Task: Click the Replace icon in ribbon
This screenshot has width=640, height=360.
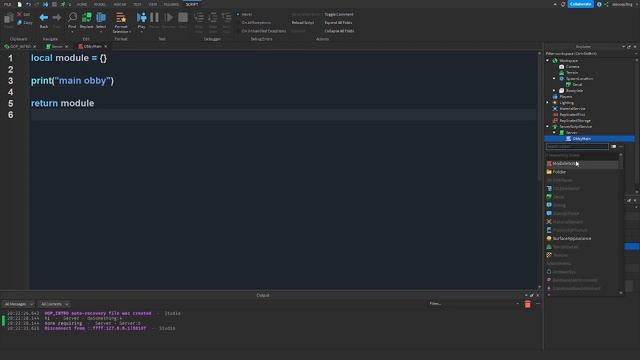Action: pos(87,17)
